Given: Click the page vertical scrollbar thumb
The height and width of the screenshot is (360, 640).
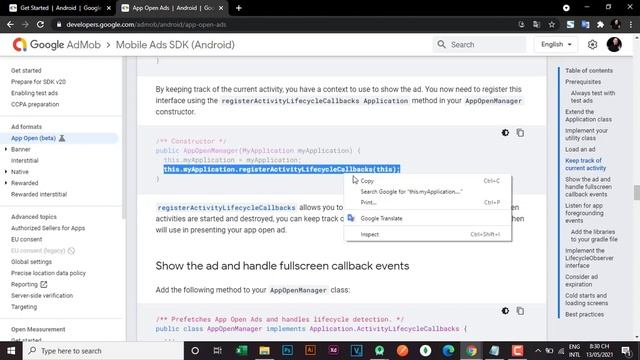Looking at the screenshot, I should click(x=637, y=192).
